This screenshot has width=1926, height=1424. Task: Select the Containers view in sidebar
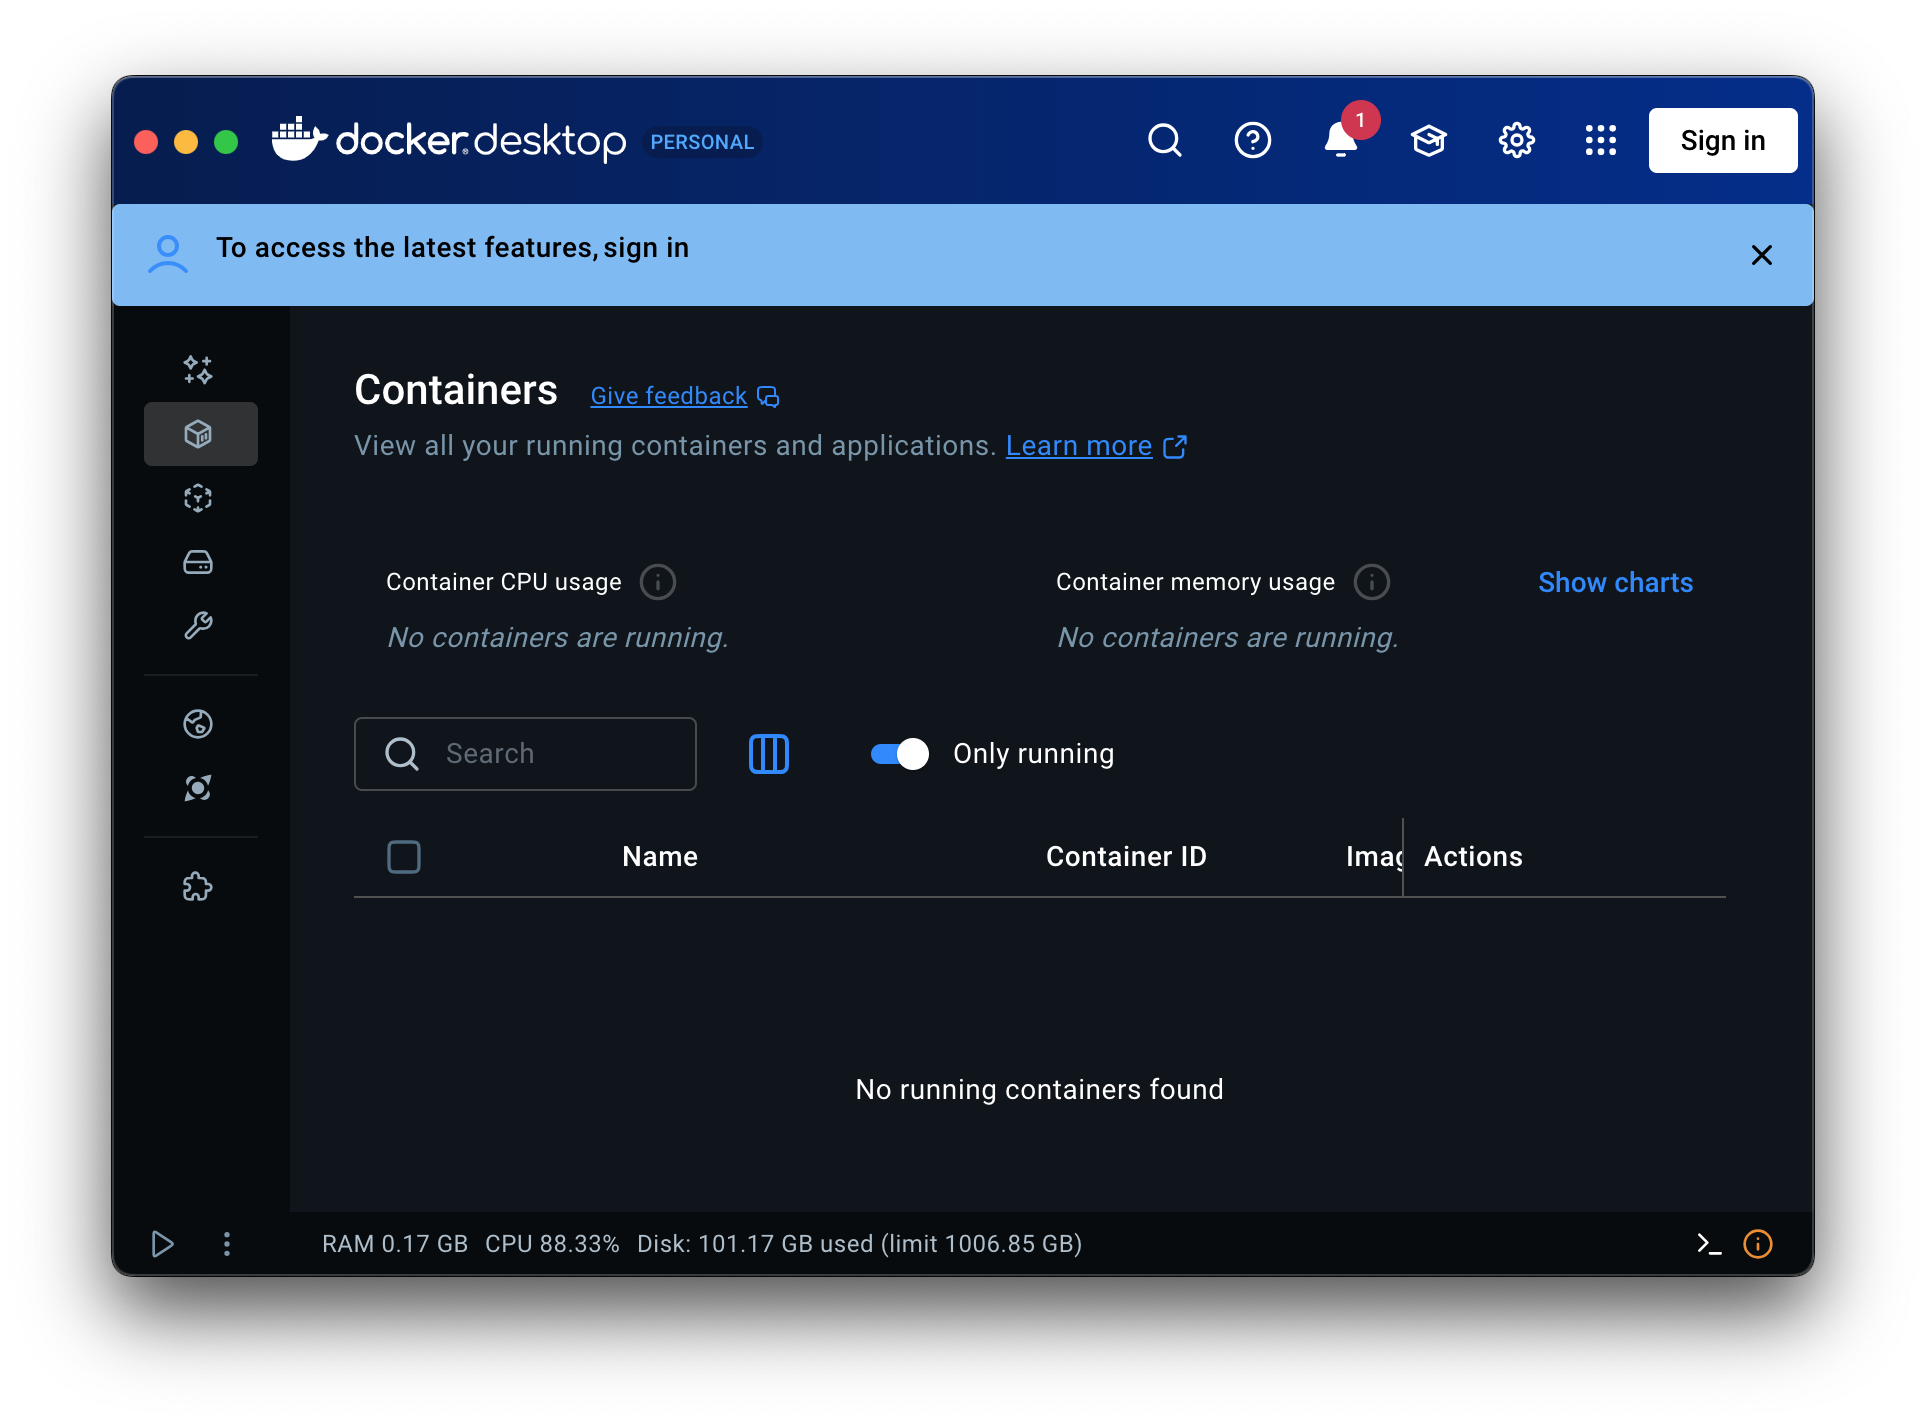pos(199,433)
